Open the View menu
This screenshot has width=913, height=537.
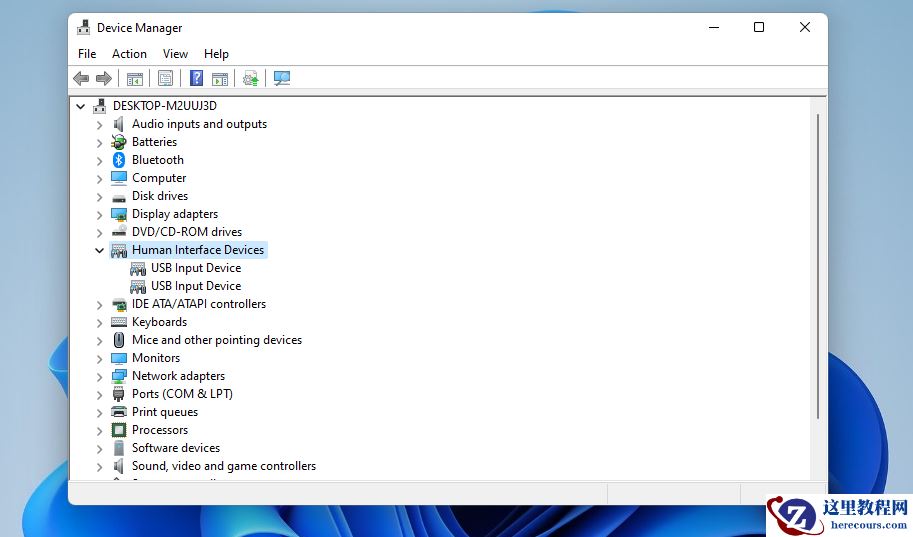pos(175,54)
